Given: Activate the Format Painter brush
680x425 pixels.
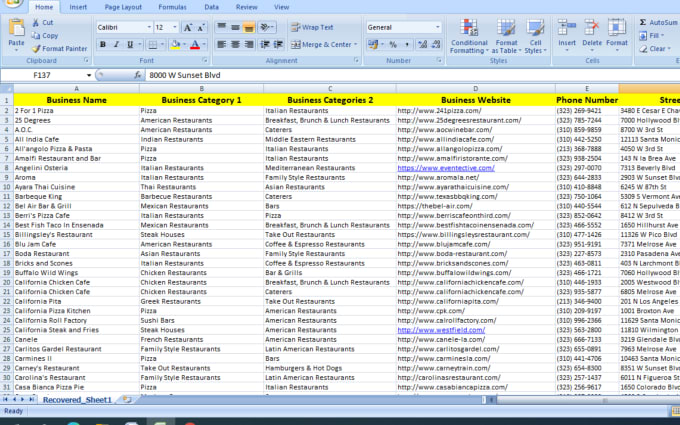Looking at the screenshot, I should tap(59, 49).
